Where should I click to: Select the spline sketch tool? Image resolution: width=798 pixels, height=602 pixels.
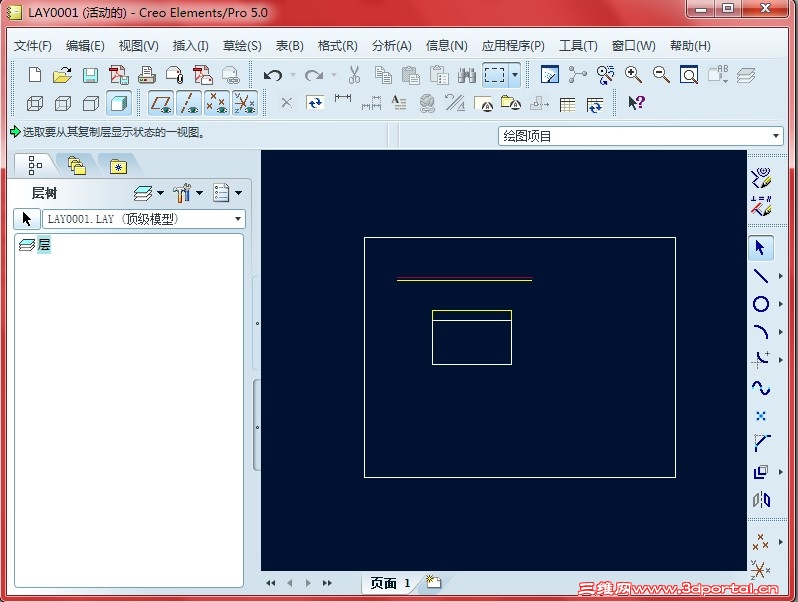point(761,388)
